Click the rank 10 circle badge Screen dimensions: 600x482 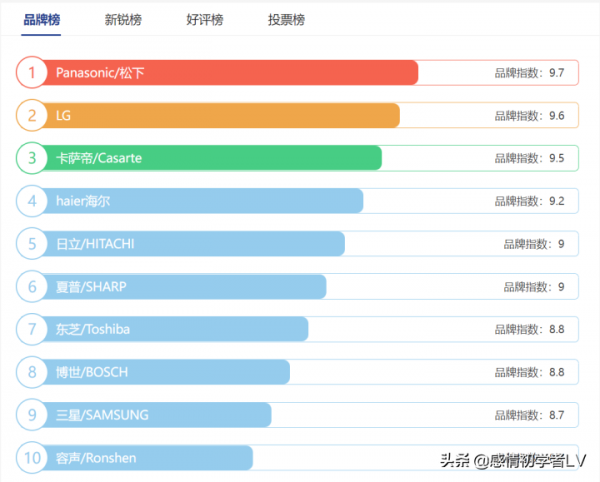[32, 458]
